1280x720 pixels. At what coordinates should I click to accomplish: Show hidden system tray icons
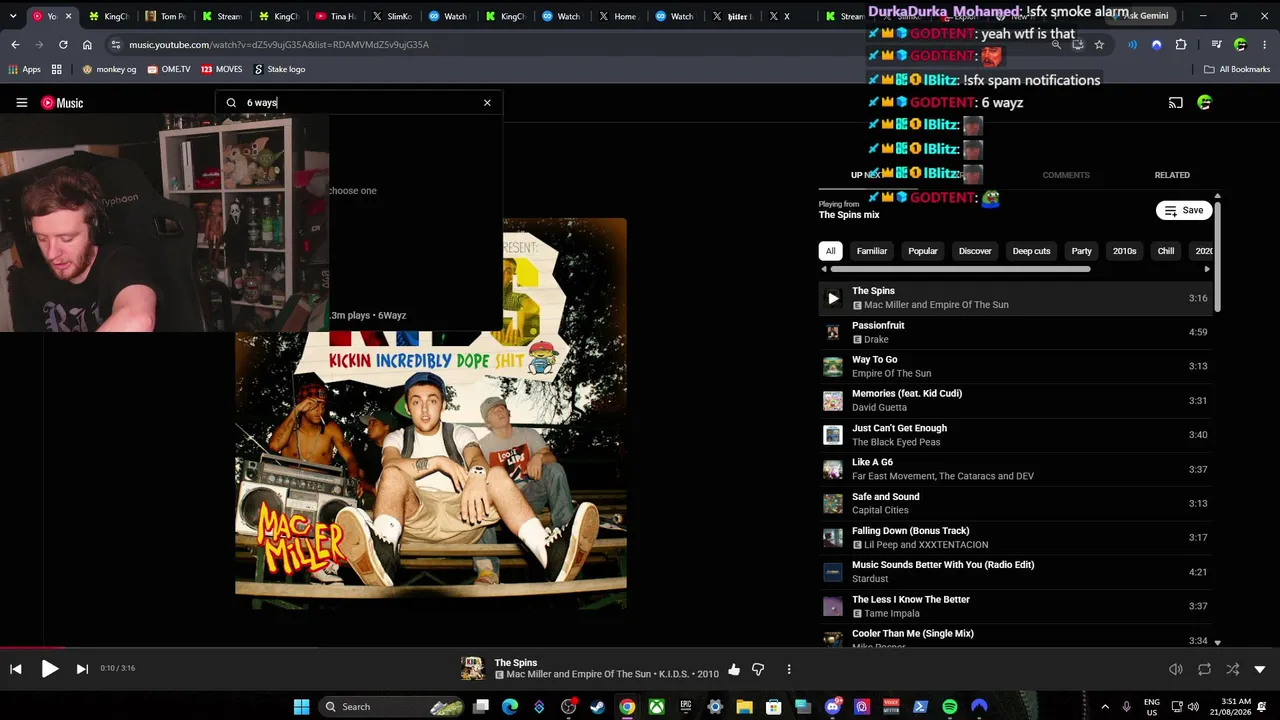click(x=1105, y=707)
